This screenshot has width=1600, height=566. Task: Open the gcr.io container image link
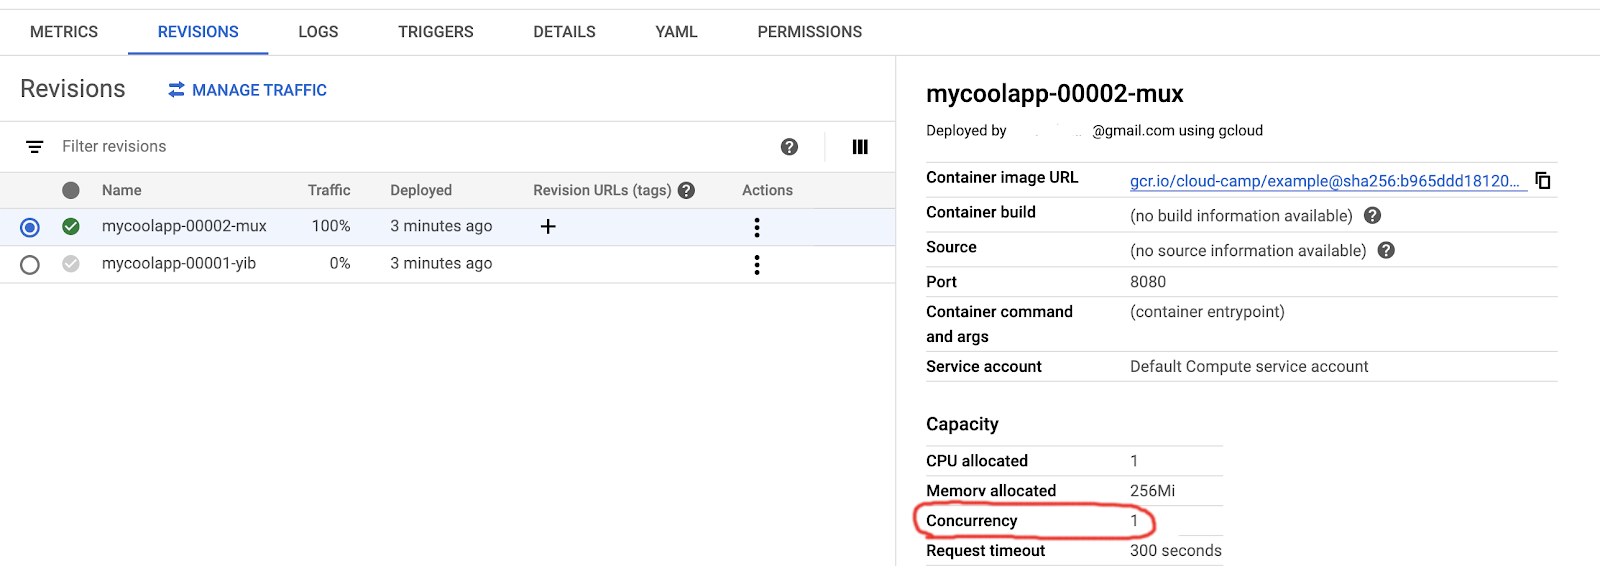1323,181
